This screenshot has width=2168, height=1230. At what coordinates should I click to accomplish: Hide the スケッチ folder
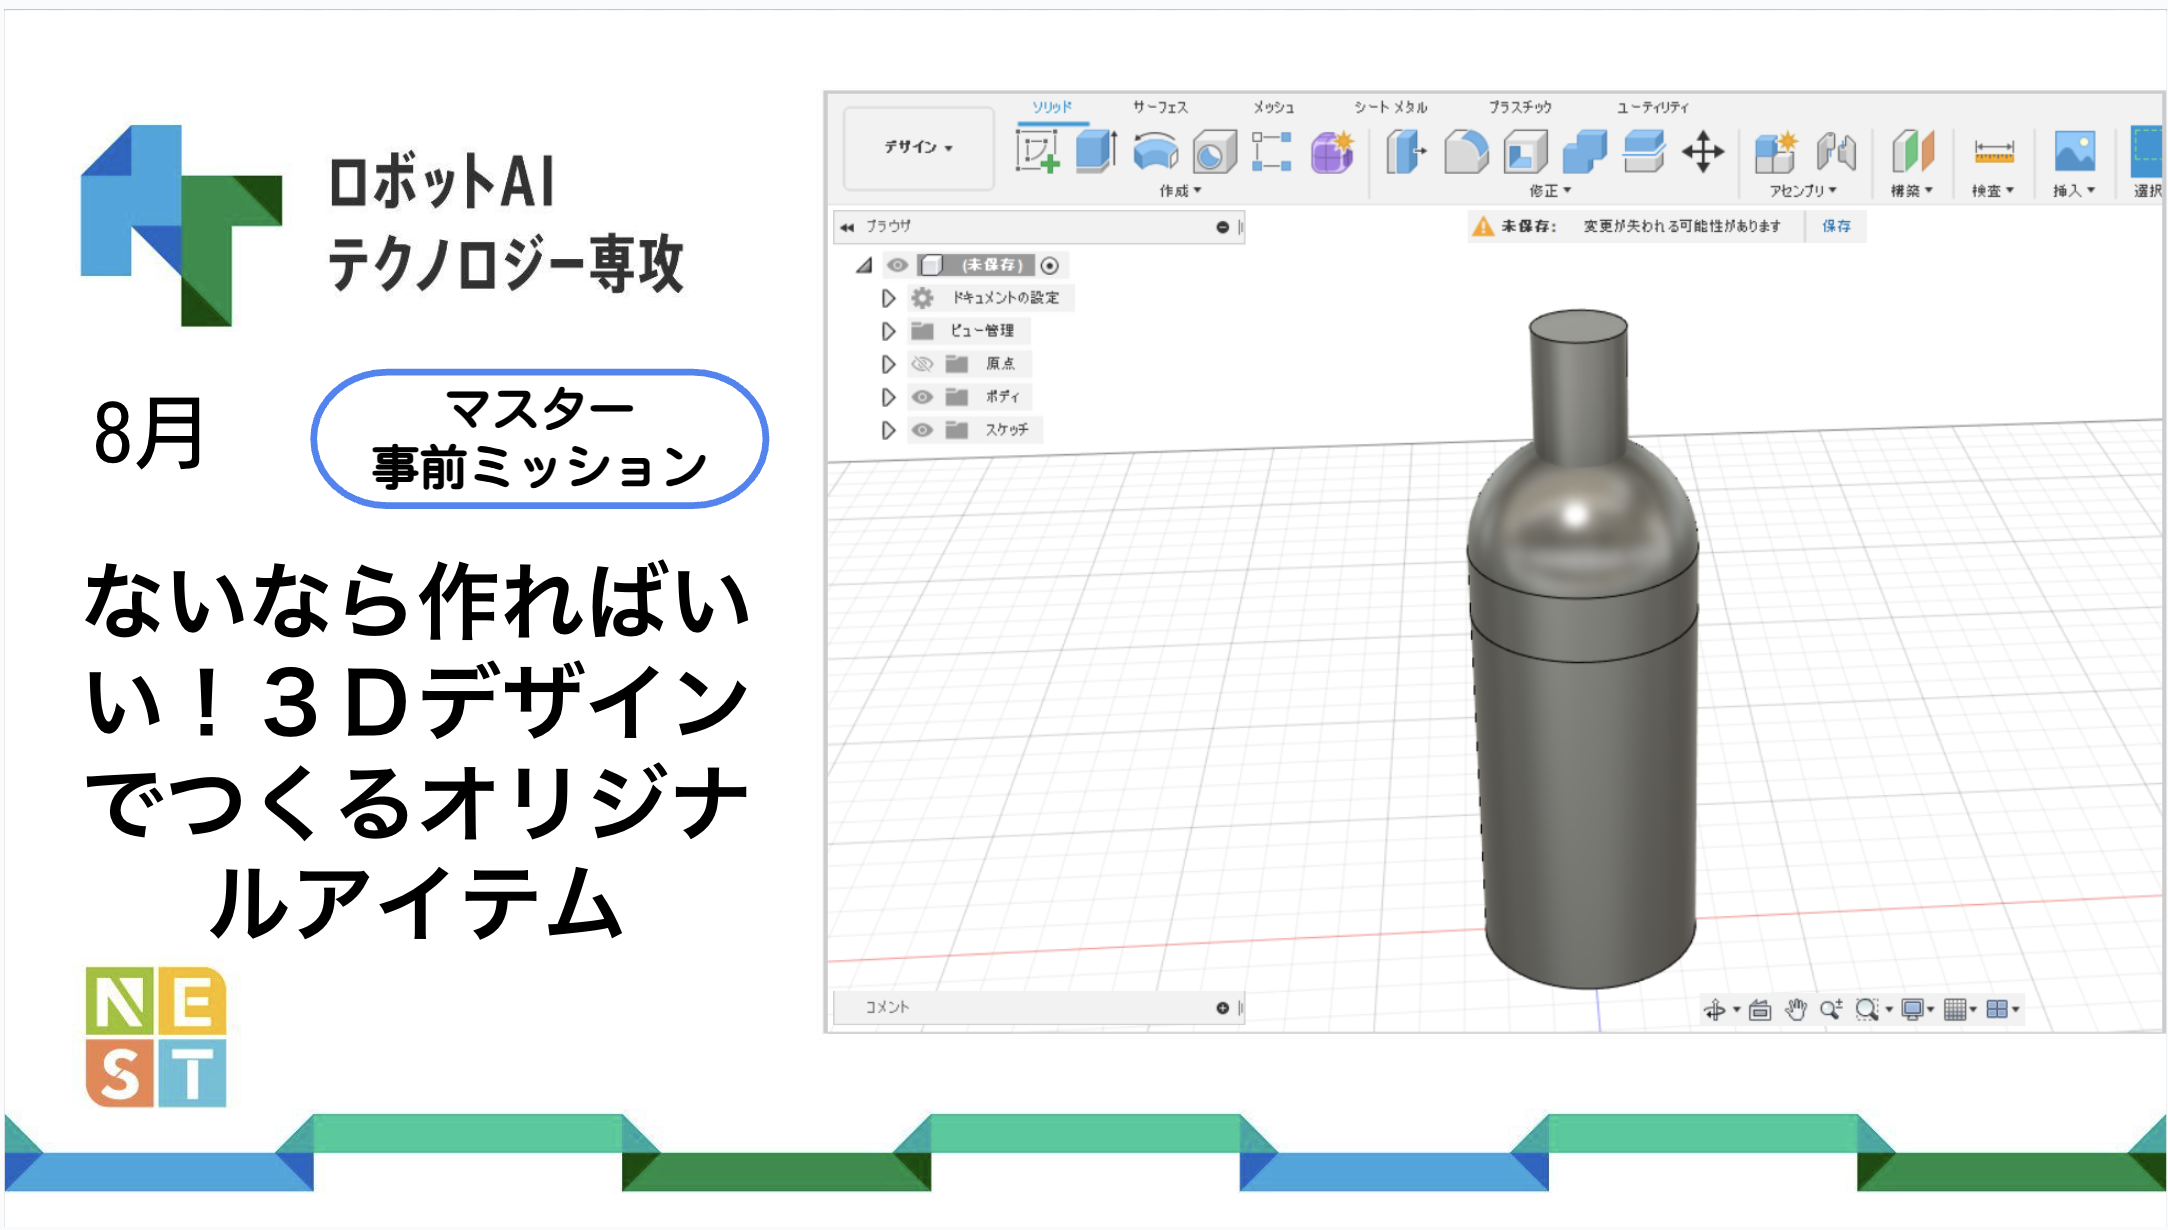923,431
